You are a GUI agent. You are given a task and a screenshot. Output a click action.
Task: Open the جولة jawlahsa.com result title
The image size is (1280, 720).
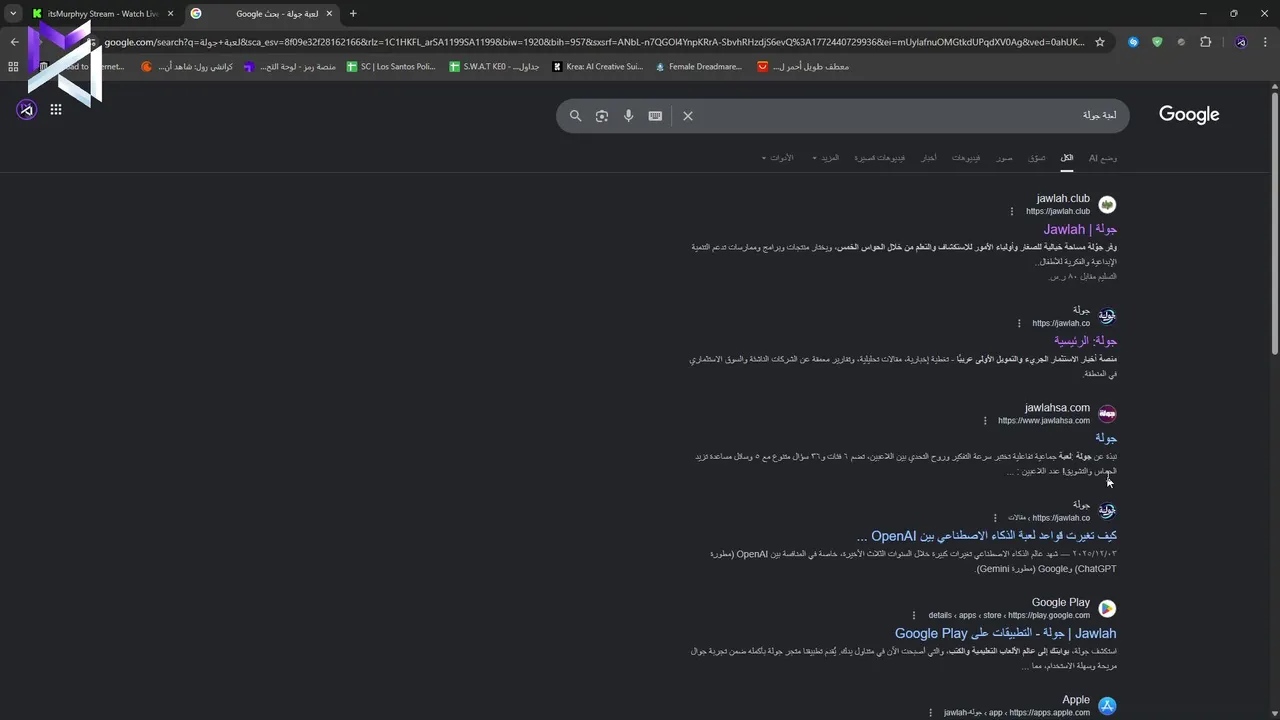point(1106,438)
